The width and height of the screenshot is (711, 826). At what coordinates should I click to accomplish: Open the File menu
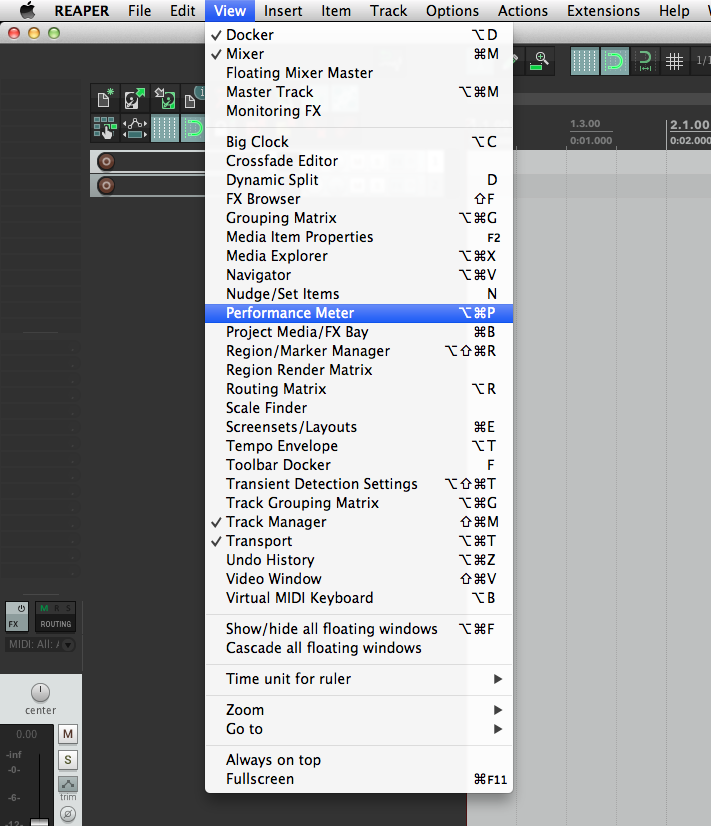click(140, 11)
